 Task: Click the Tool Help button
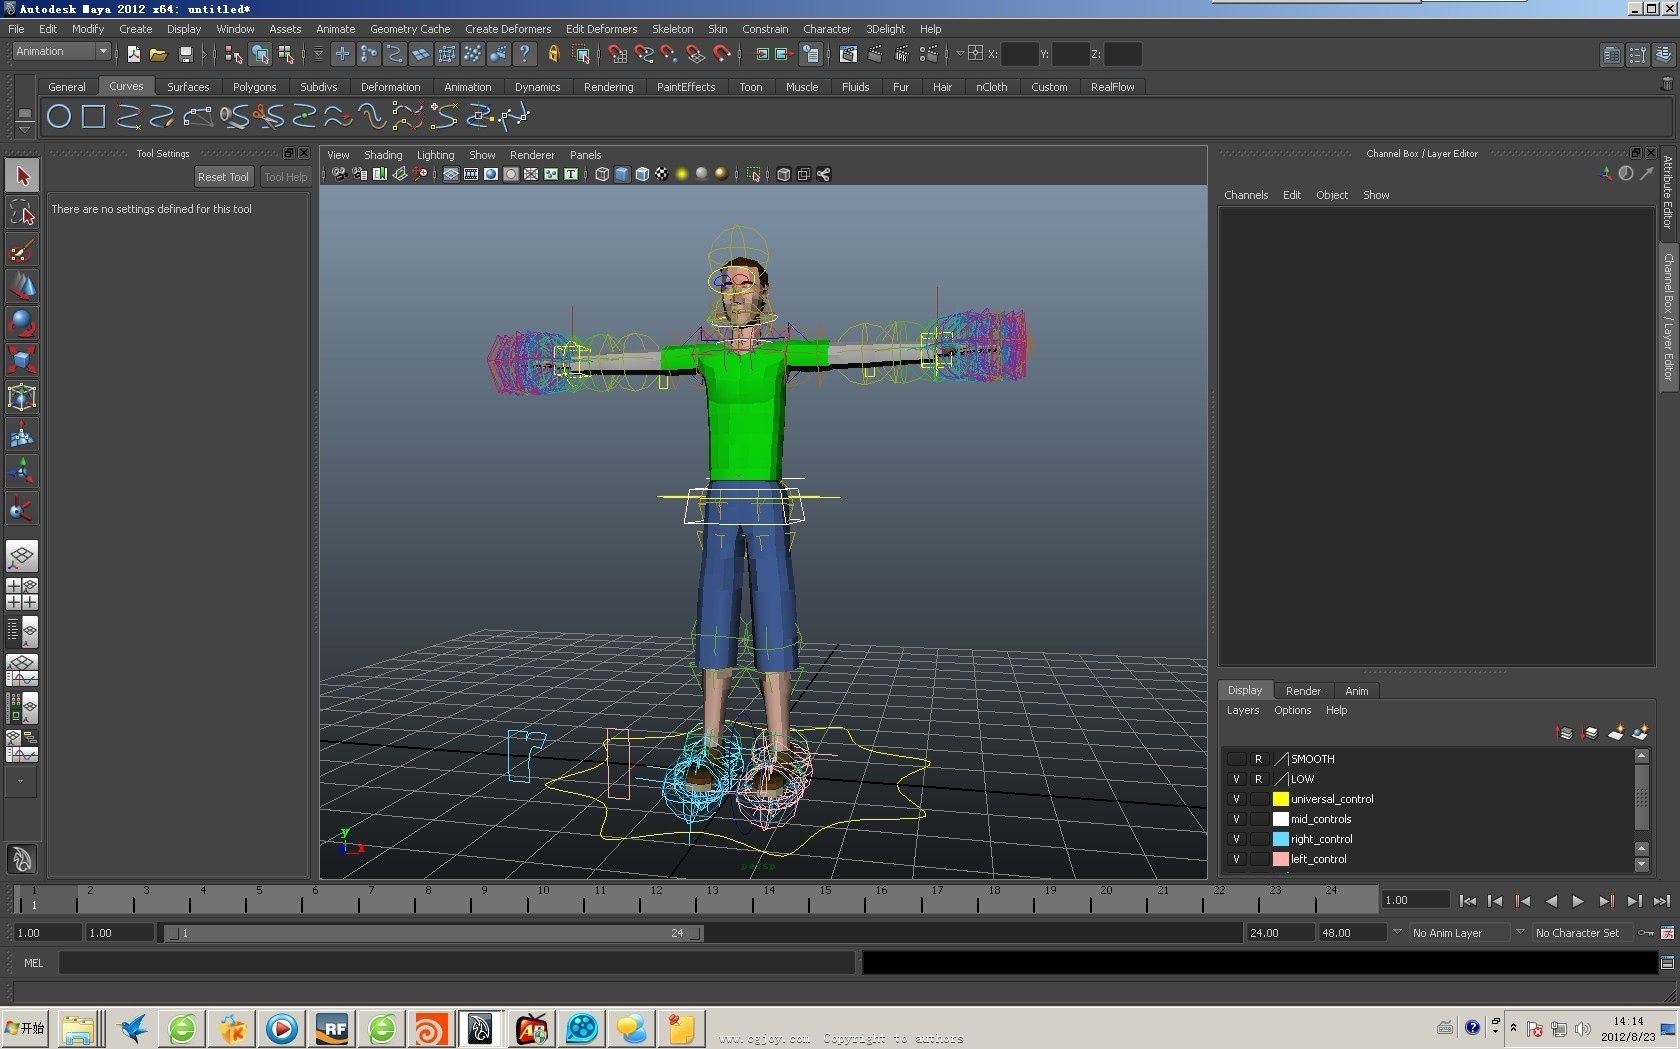point(285,177)
